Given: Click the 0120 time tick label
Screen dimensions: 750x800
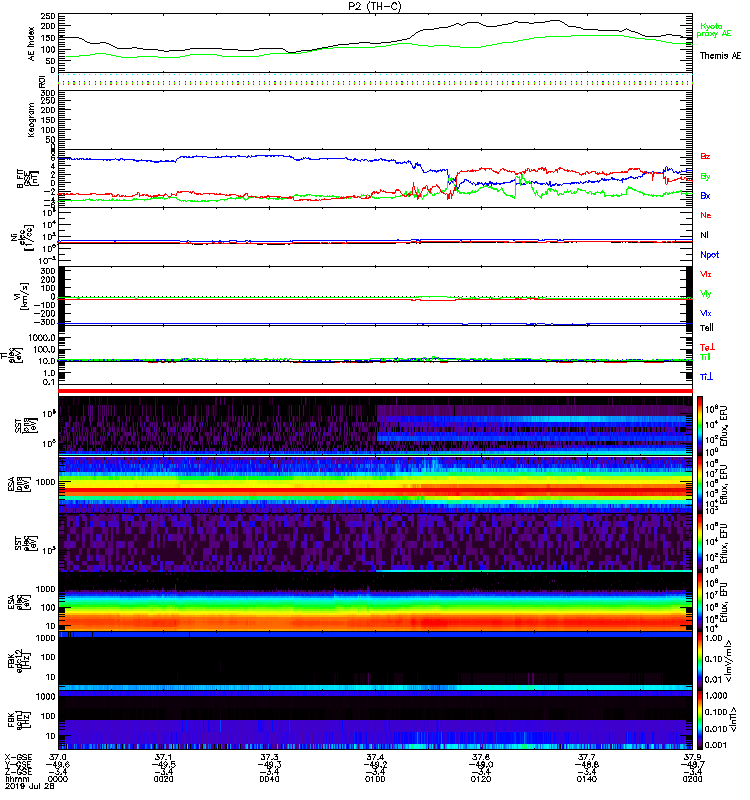Looking at the screenshot, I should [x=481, y=779].
